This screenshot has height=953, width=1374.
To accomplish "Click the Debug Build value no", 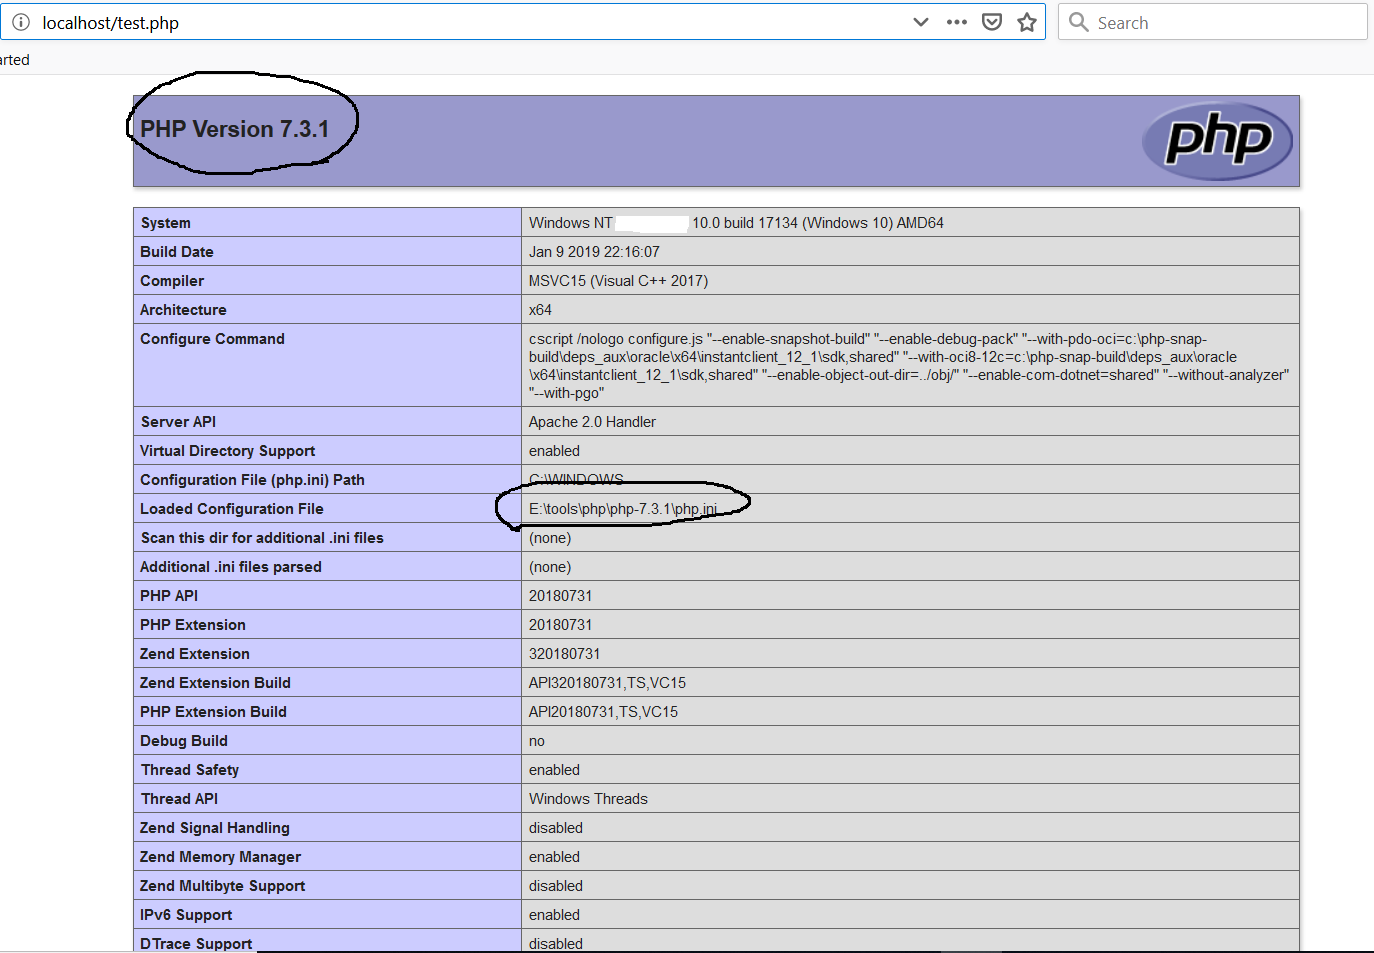I will [x=537, y=741].
